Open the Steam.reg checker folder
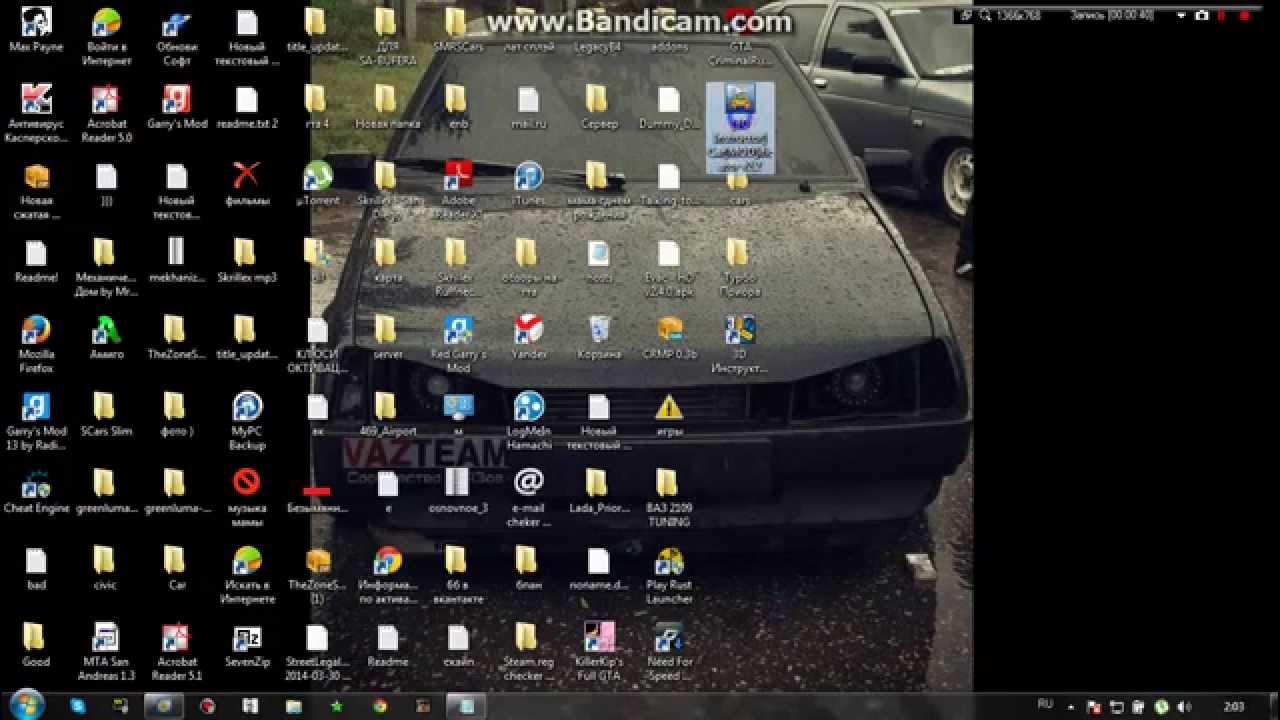 click(528, 652)
